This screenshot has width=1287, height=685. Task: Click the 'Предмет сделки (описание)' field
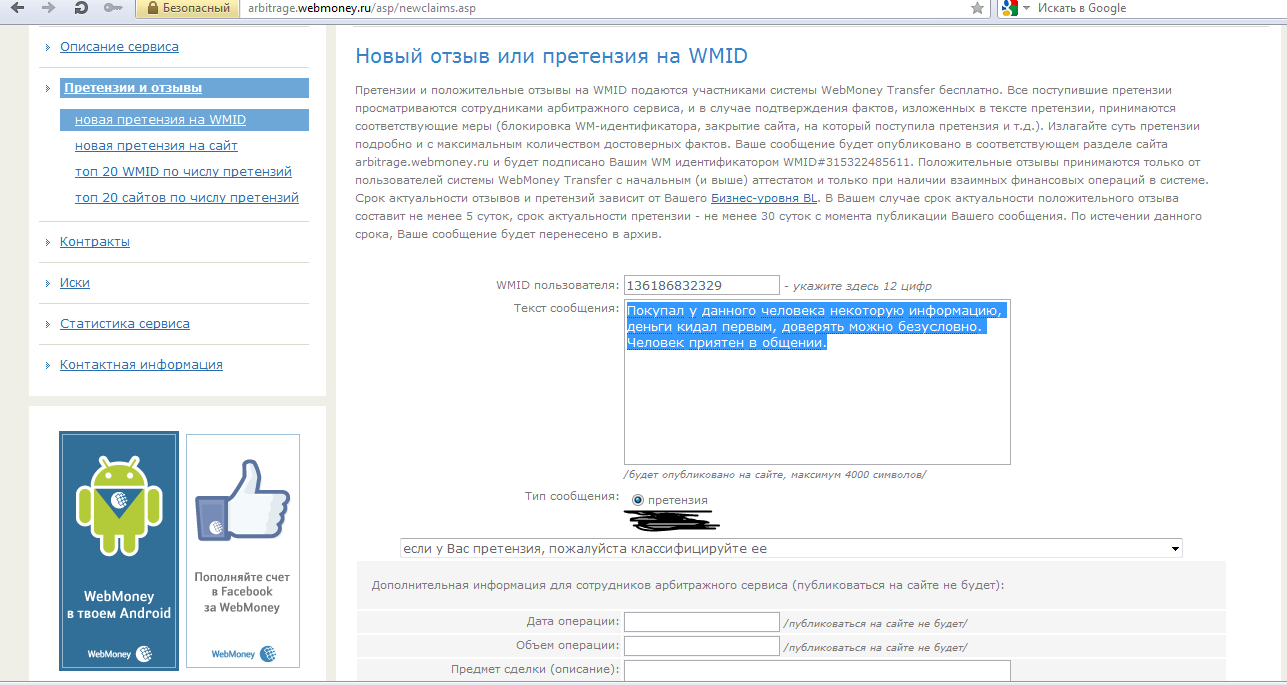point(817,670)
